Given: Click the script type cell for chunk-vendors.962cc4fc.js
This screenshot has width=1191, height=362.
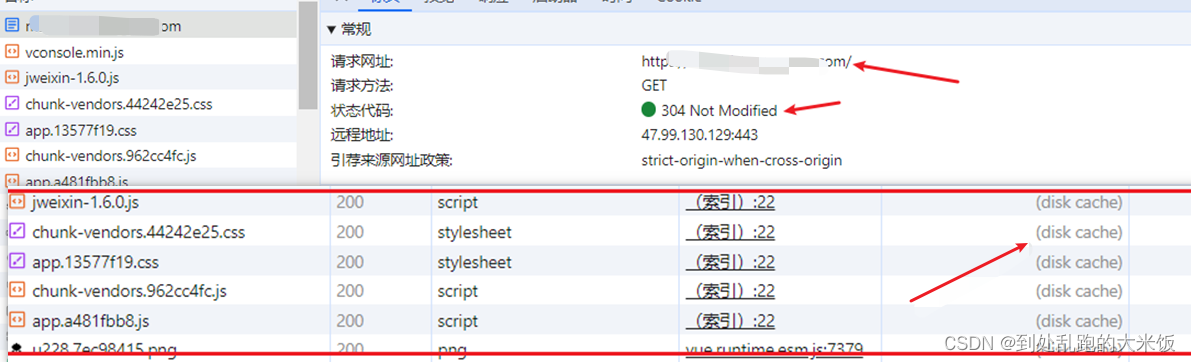Looking at the screenshot, I should pyautogui.click(x=457, y=291).
